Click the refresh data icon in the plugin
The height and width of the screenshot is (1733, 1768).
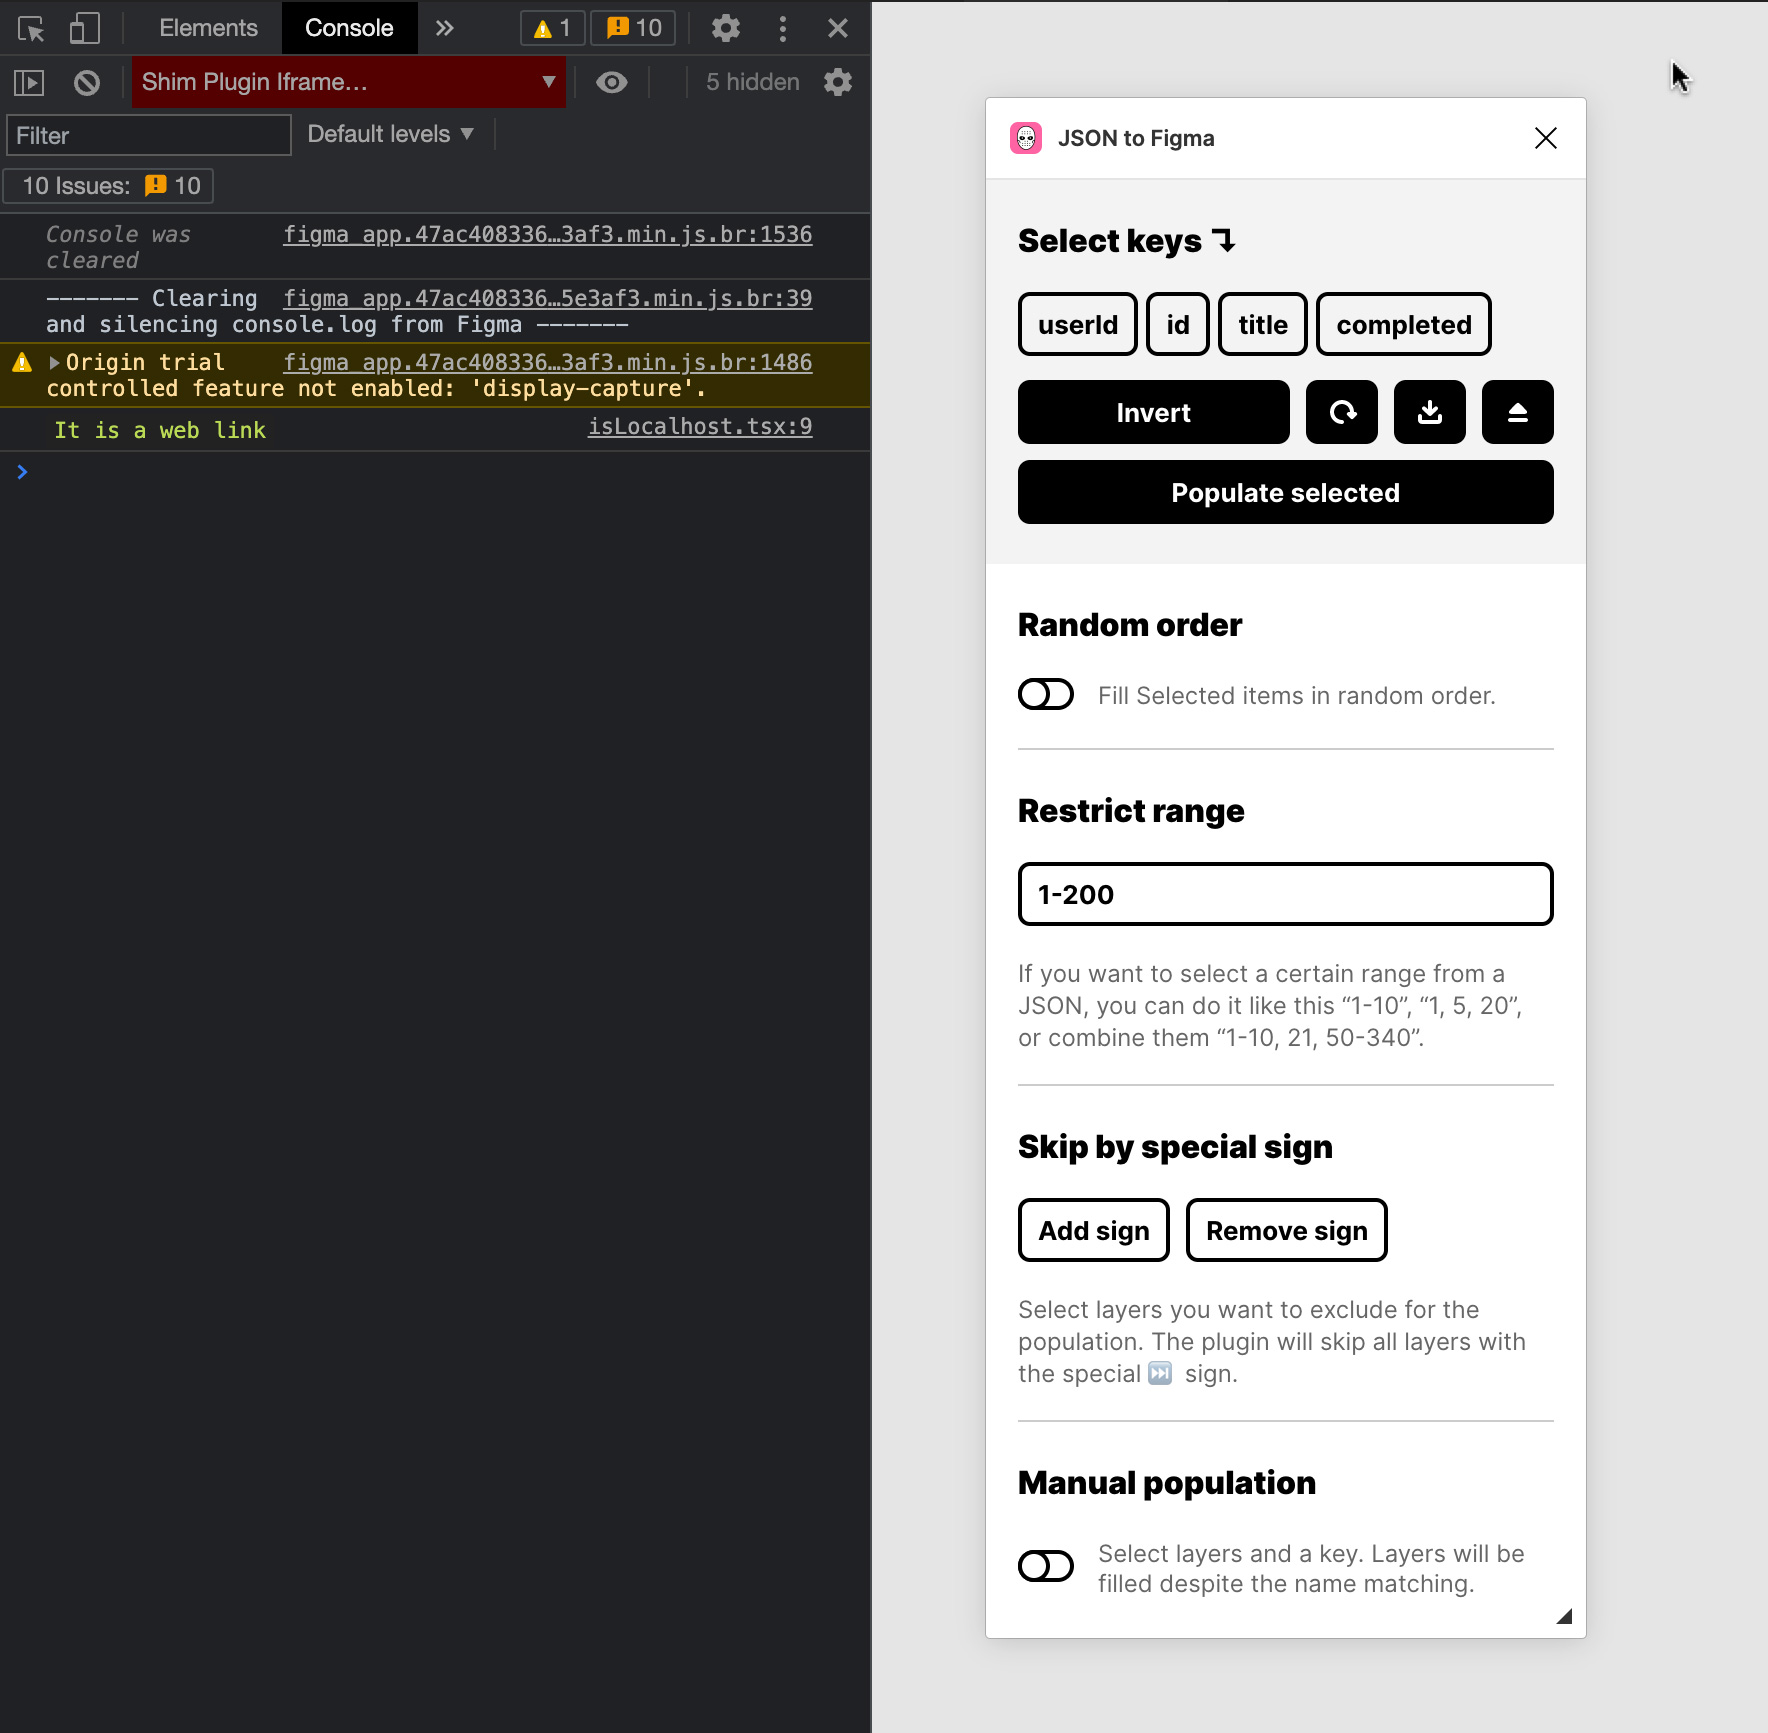coord(1341,412)
